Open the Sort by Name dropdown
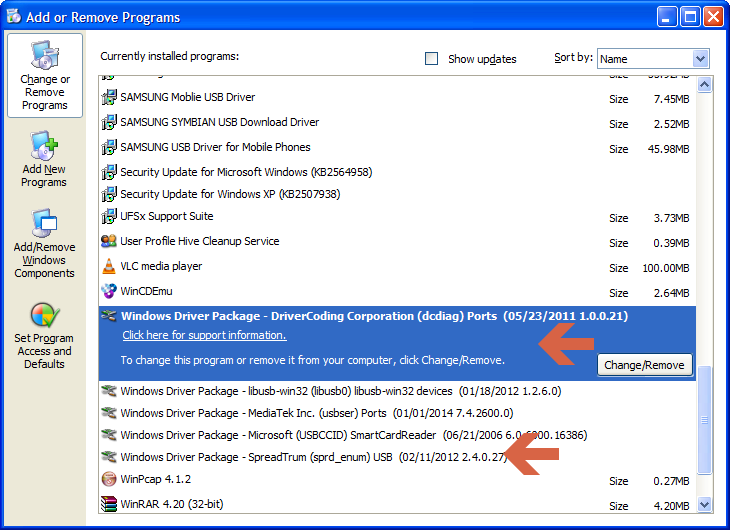The width and height of the screenshot is (730, 530). coord(700,59)
